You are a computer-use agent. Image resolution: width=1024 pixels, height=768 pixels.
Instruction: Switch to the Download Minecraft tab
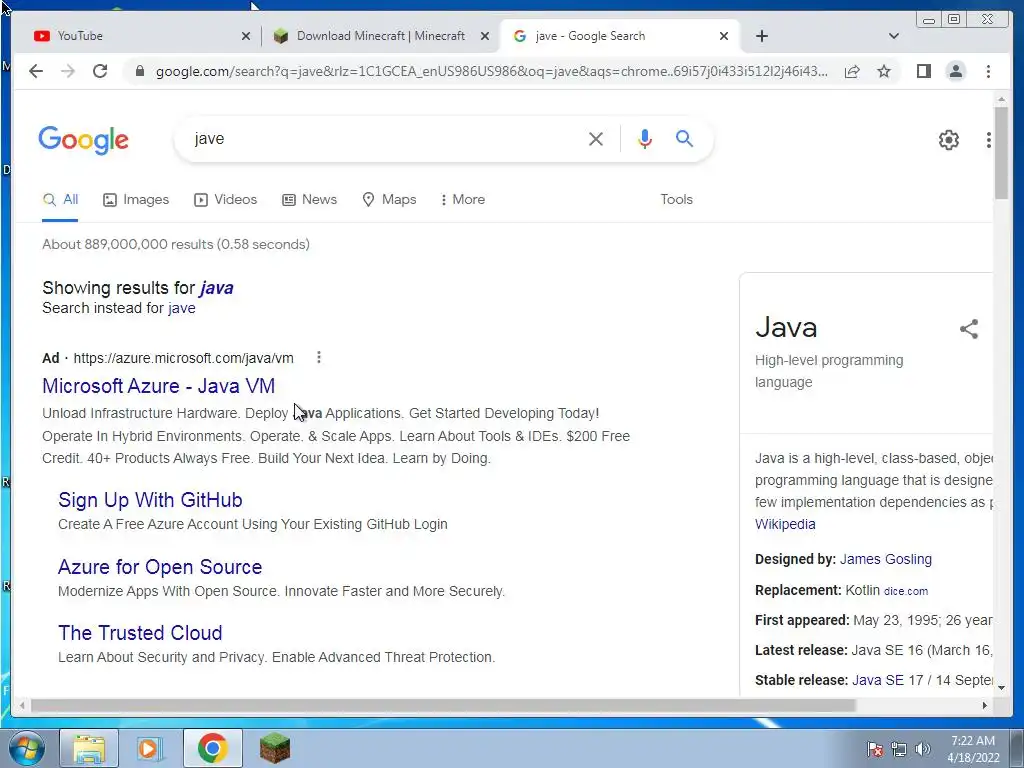click(381, 36)
